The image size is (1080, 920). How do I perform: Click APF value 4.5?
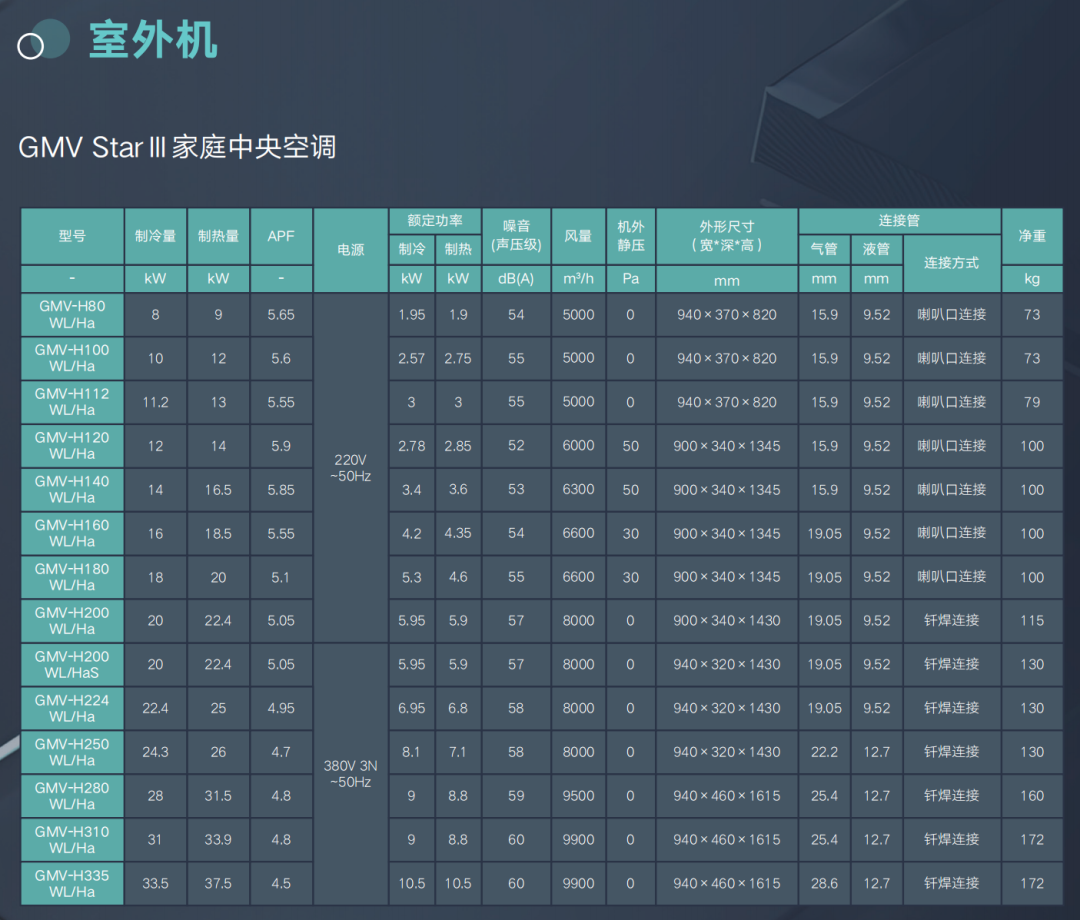281,883
